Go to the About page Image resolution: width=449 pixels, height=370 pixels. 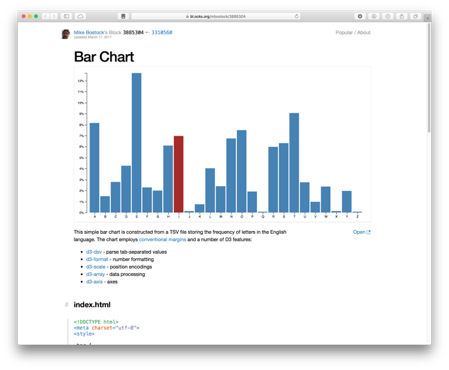[364, 32]
